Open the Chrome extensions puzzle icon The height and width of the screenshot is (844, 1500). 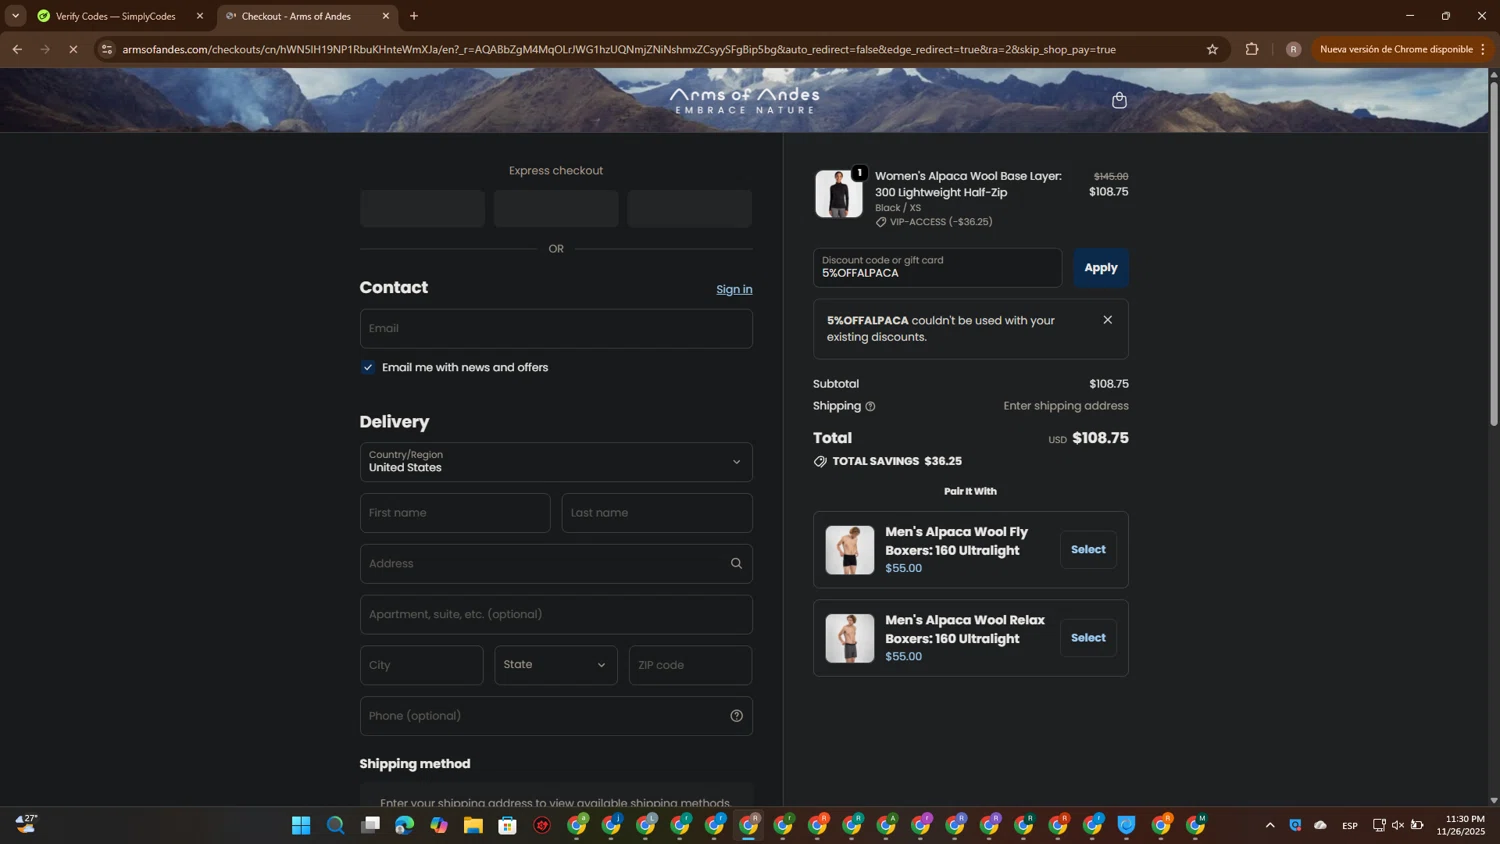click(x=1251, y=49)
